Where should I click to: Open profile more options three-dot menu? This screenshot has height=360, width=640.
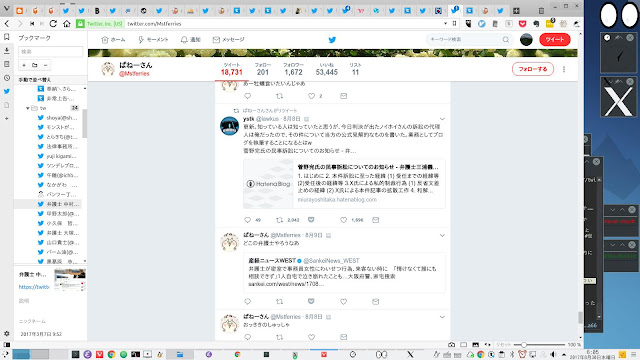pos(564,69)
